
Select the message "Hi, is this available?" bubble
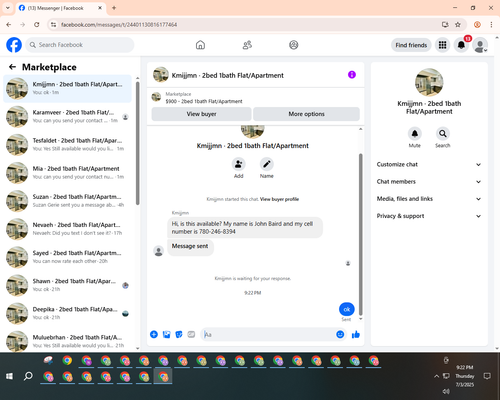pos(245,228)
